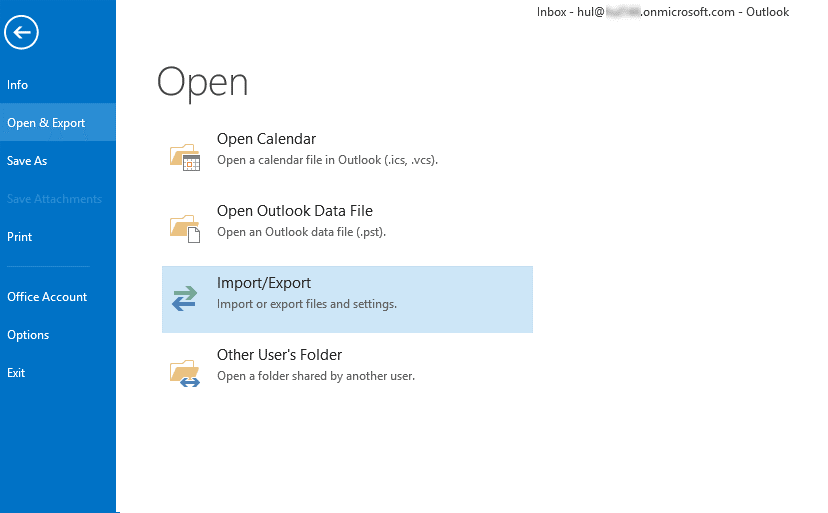Open the Print page
The height and width of the screenshot is (513, 828).
(x=20, y=237)
